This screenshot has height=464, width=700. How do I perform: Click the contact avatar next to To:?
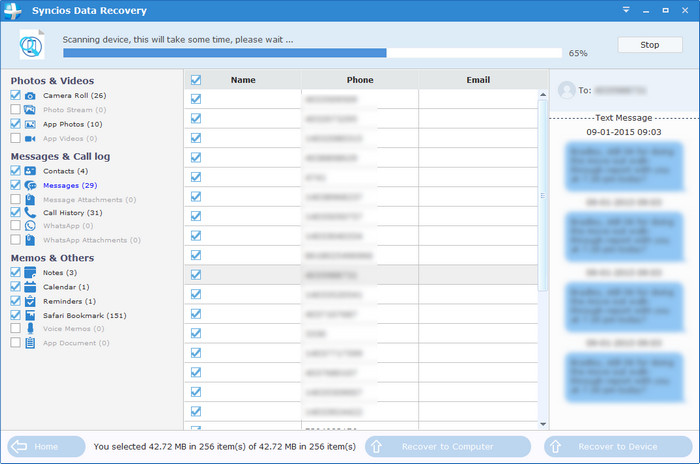tap(567, 90)
